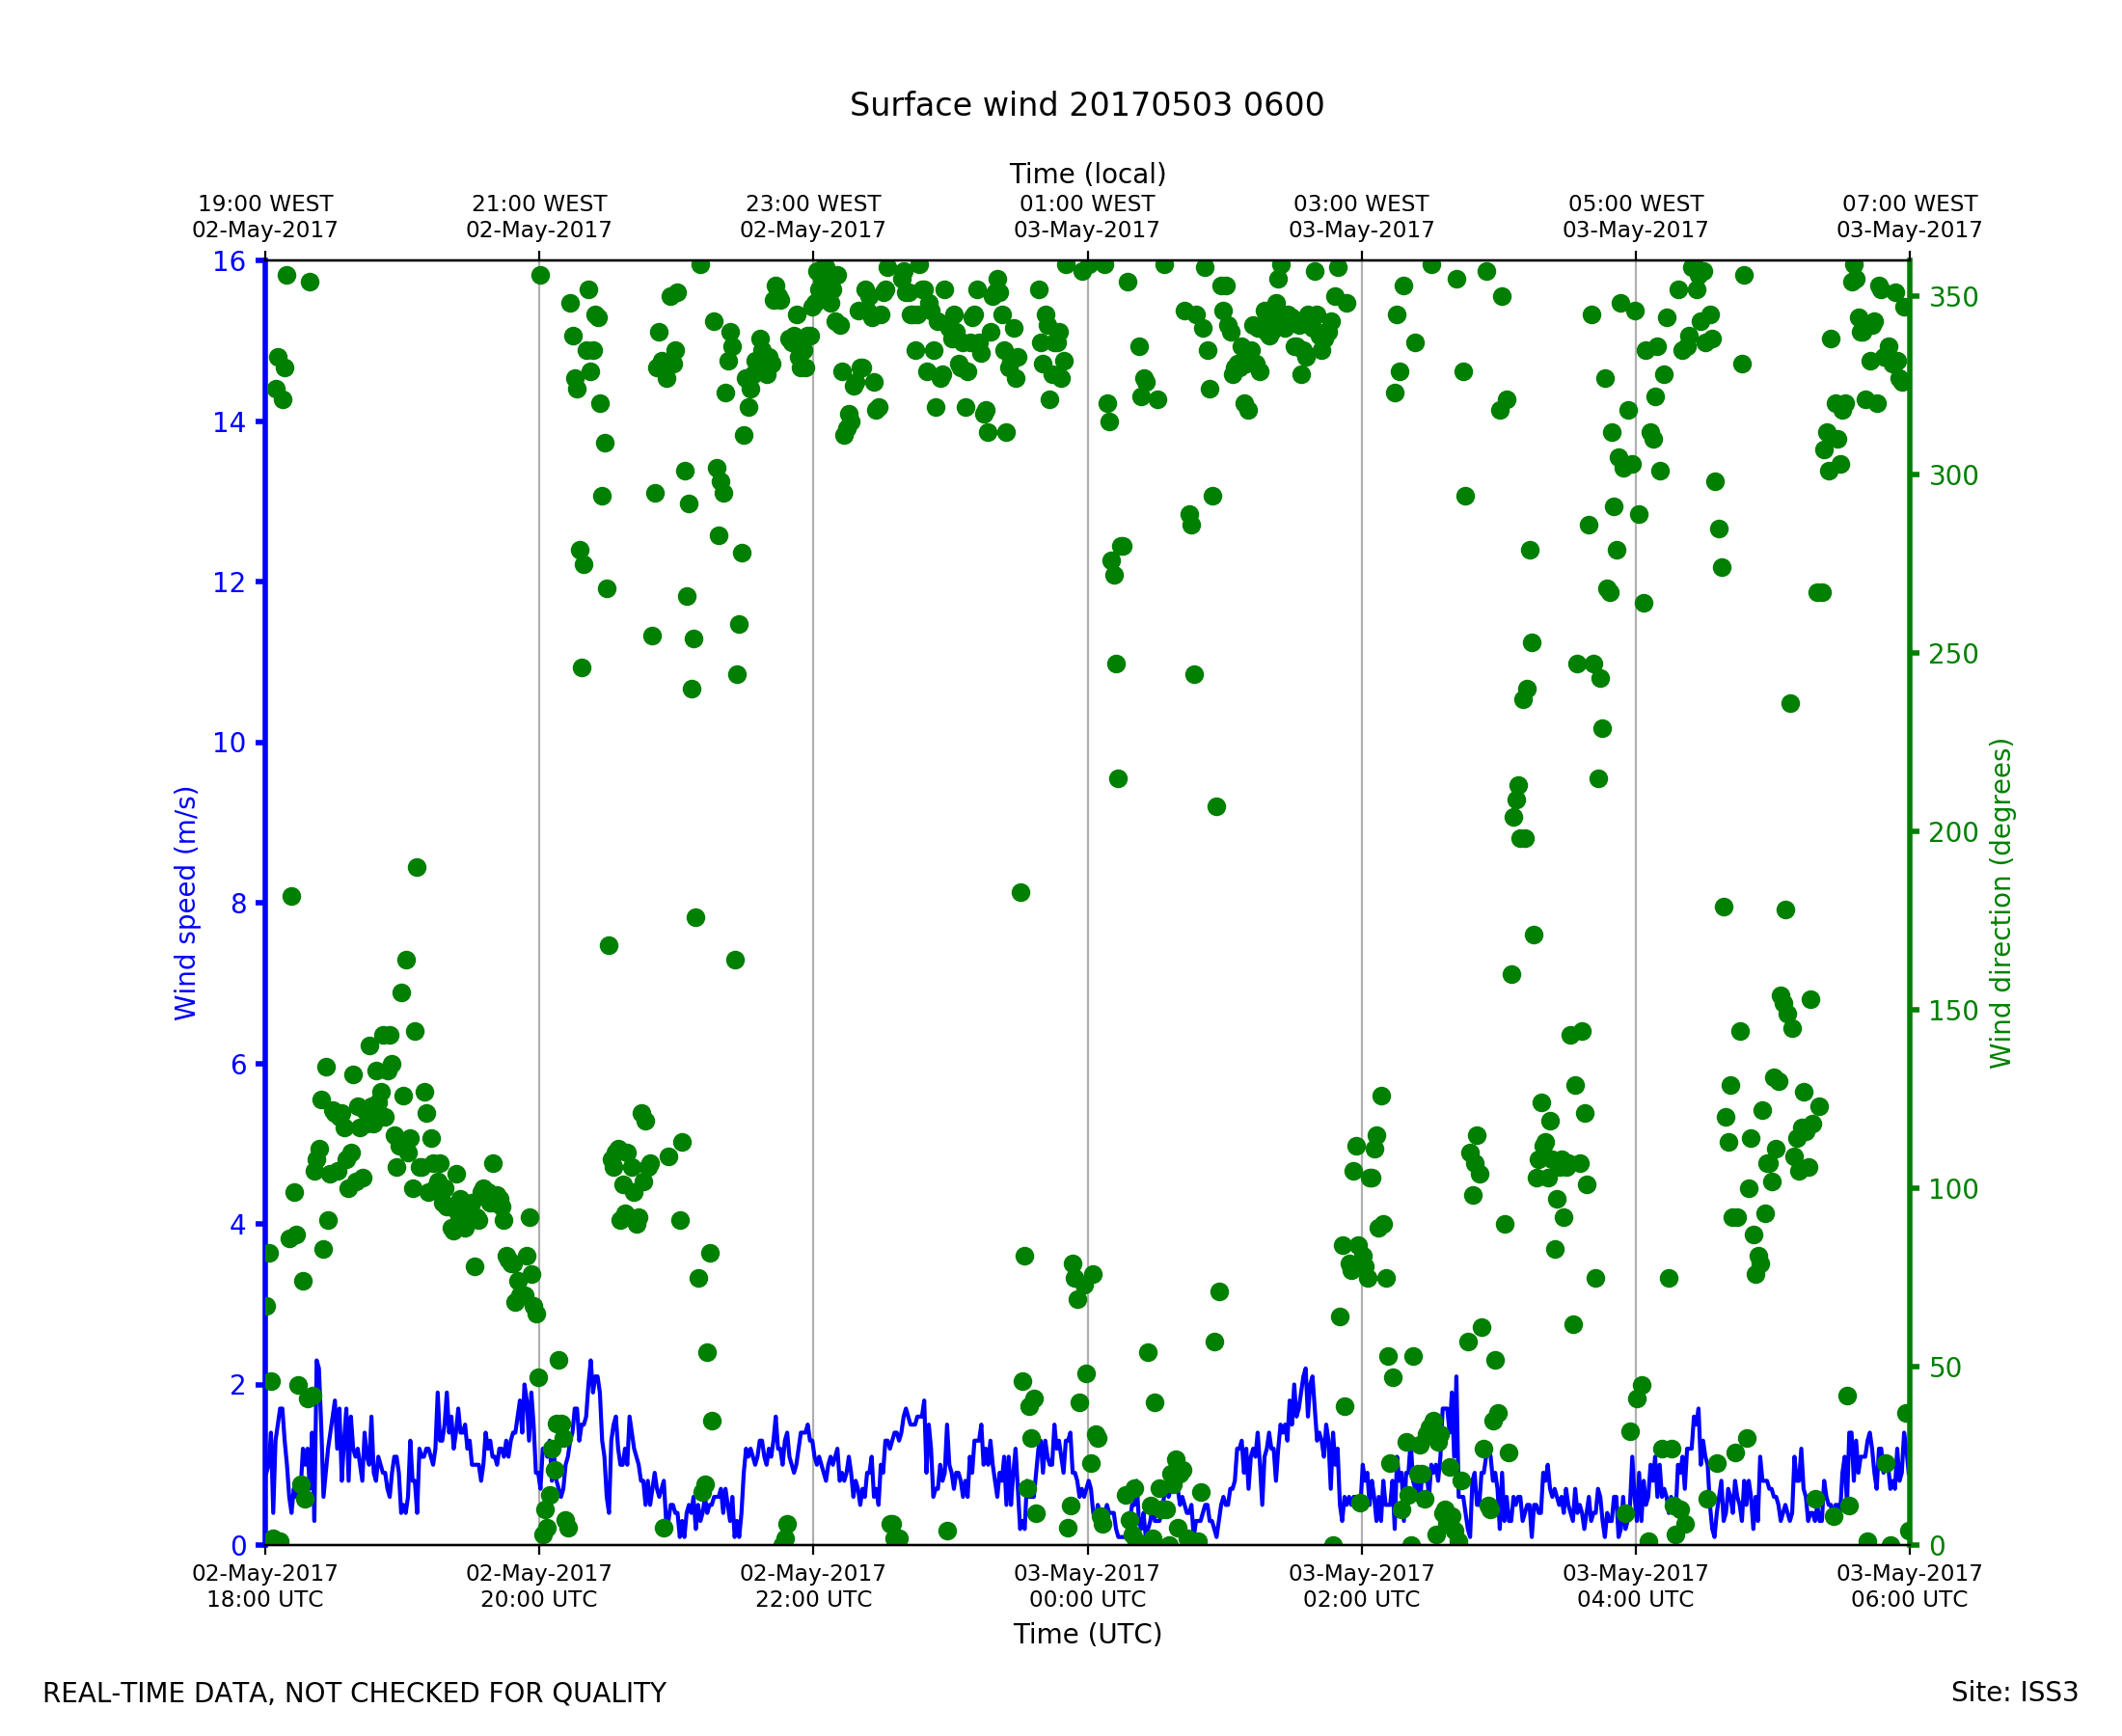The height and width of the screenshot is (1736, 2122).
Task: Click the '07:00 WEST' top tick label
Action: click(1909, 204)
